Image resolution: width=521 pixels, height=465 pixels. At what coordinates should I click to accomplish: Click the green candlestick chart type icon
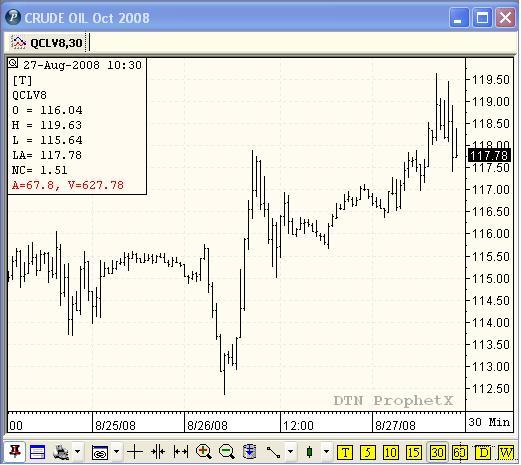pyautogui.click(x=309, y=452)
